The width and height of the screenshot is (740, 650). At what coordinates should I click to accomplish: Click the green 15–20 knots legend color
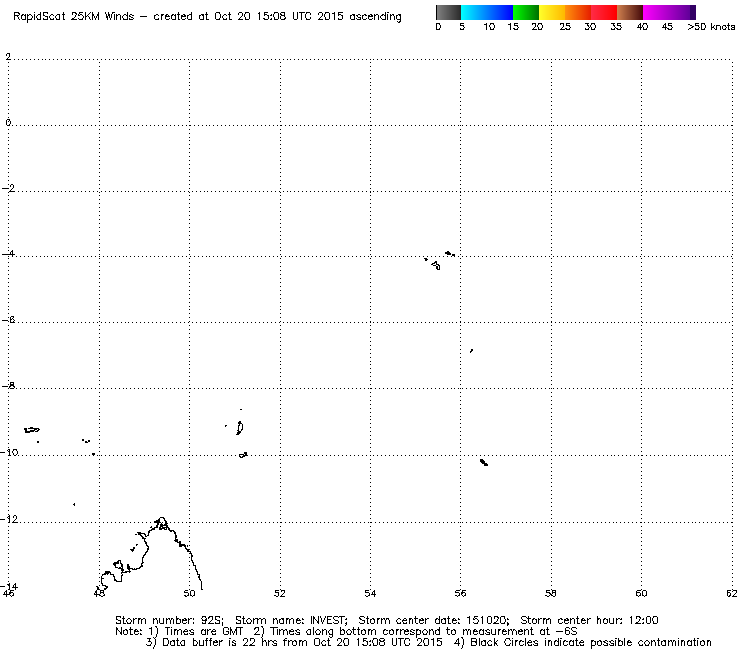tap(526, 12)
